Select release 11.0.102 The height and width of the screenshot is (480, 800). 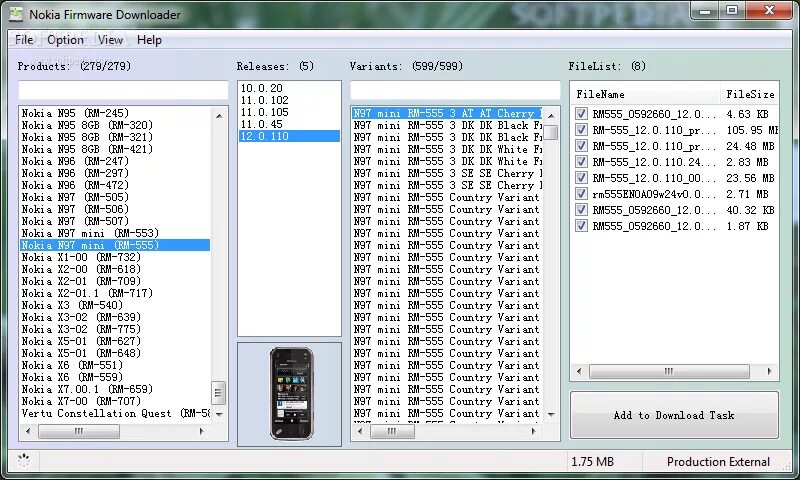(x=289, y=100)
